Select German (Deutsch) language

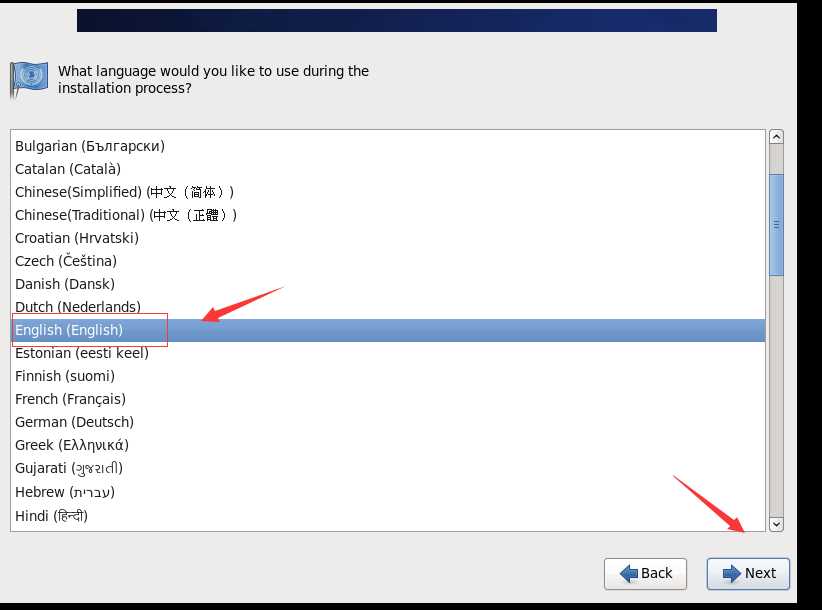387,422
